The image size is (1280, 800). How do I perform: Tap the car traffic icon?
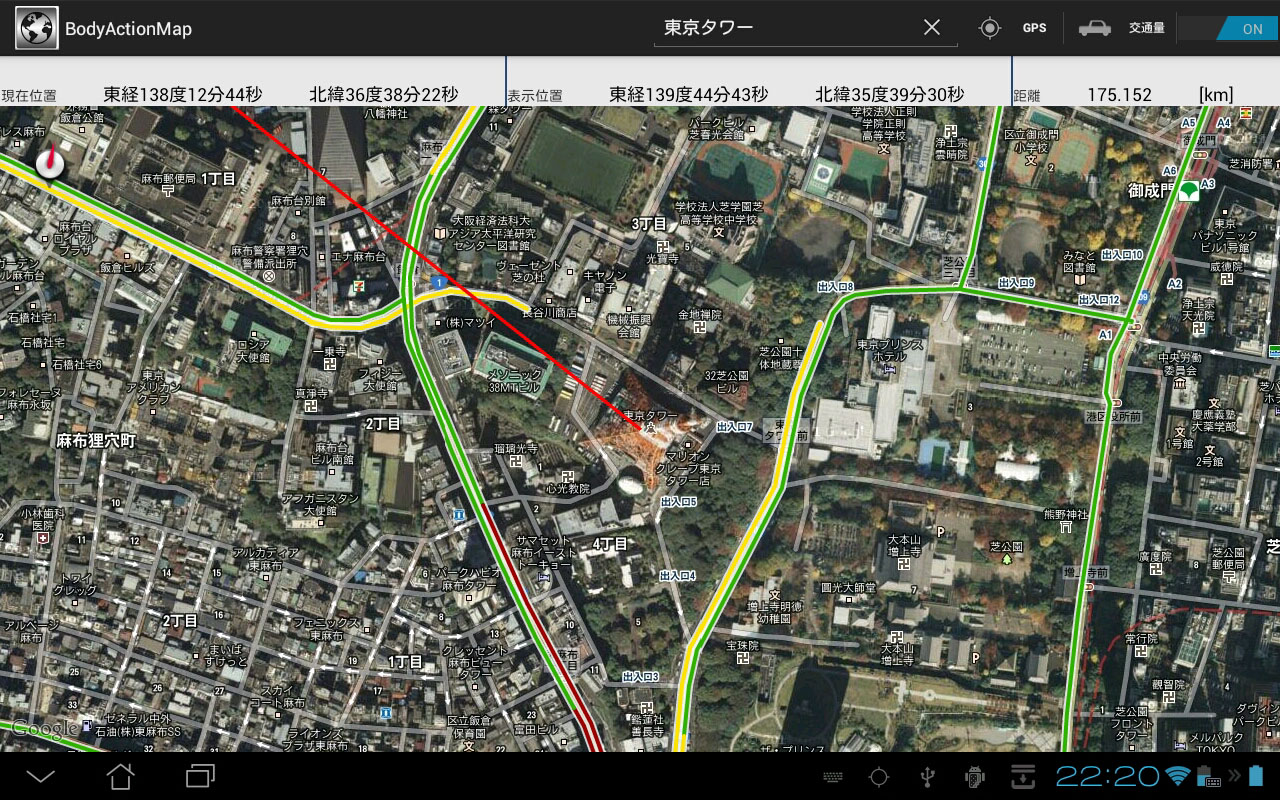(x=1094, y=28)
